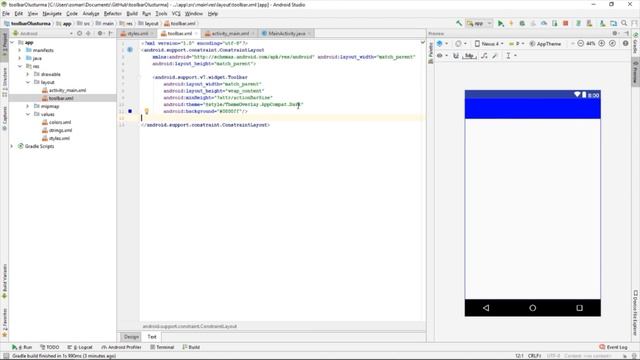The width and height of the screenshot is (640, 360).
Task: Toggle the Device File Explorer panel
Action: pyautogui.click(x=636, y=312)
